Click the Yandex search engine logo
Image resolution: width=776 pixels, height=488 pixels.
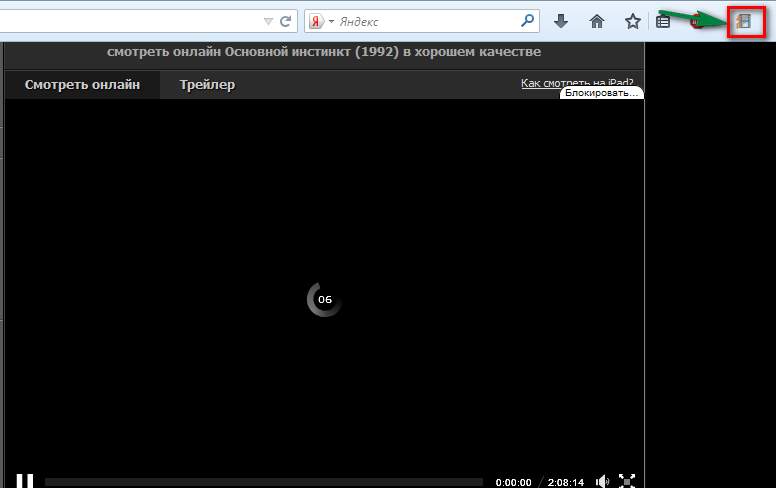pyautogui.click(x=316, y=21)
